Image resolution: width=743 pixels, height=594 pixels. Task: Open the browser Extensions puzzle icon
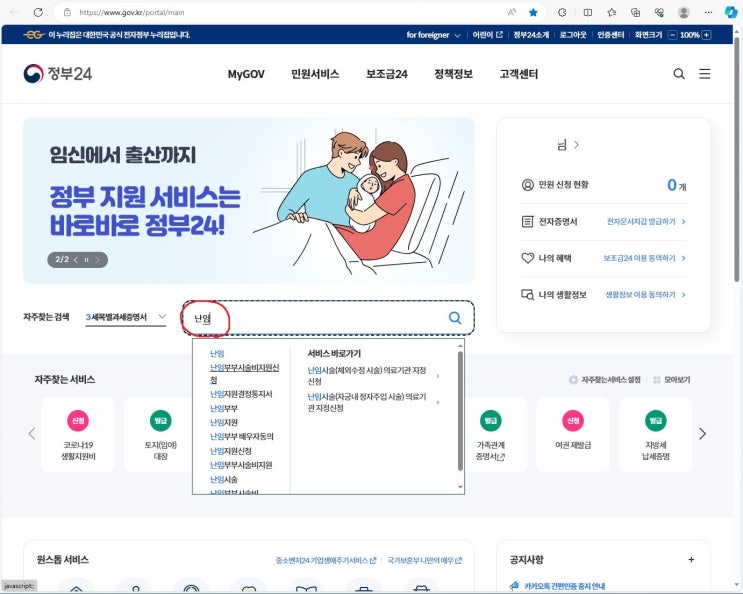pos(562,12)
